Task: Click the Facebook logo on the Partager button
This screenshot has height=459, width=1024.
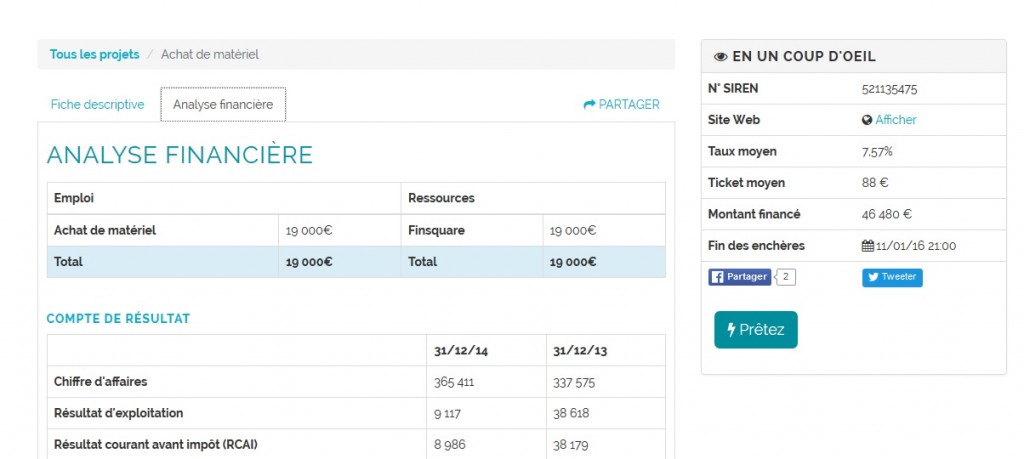Action: click(x=717, y=277)
